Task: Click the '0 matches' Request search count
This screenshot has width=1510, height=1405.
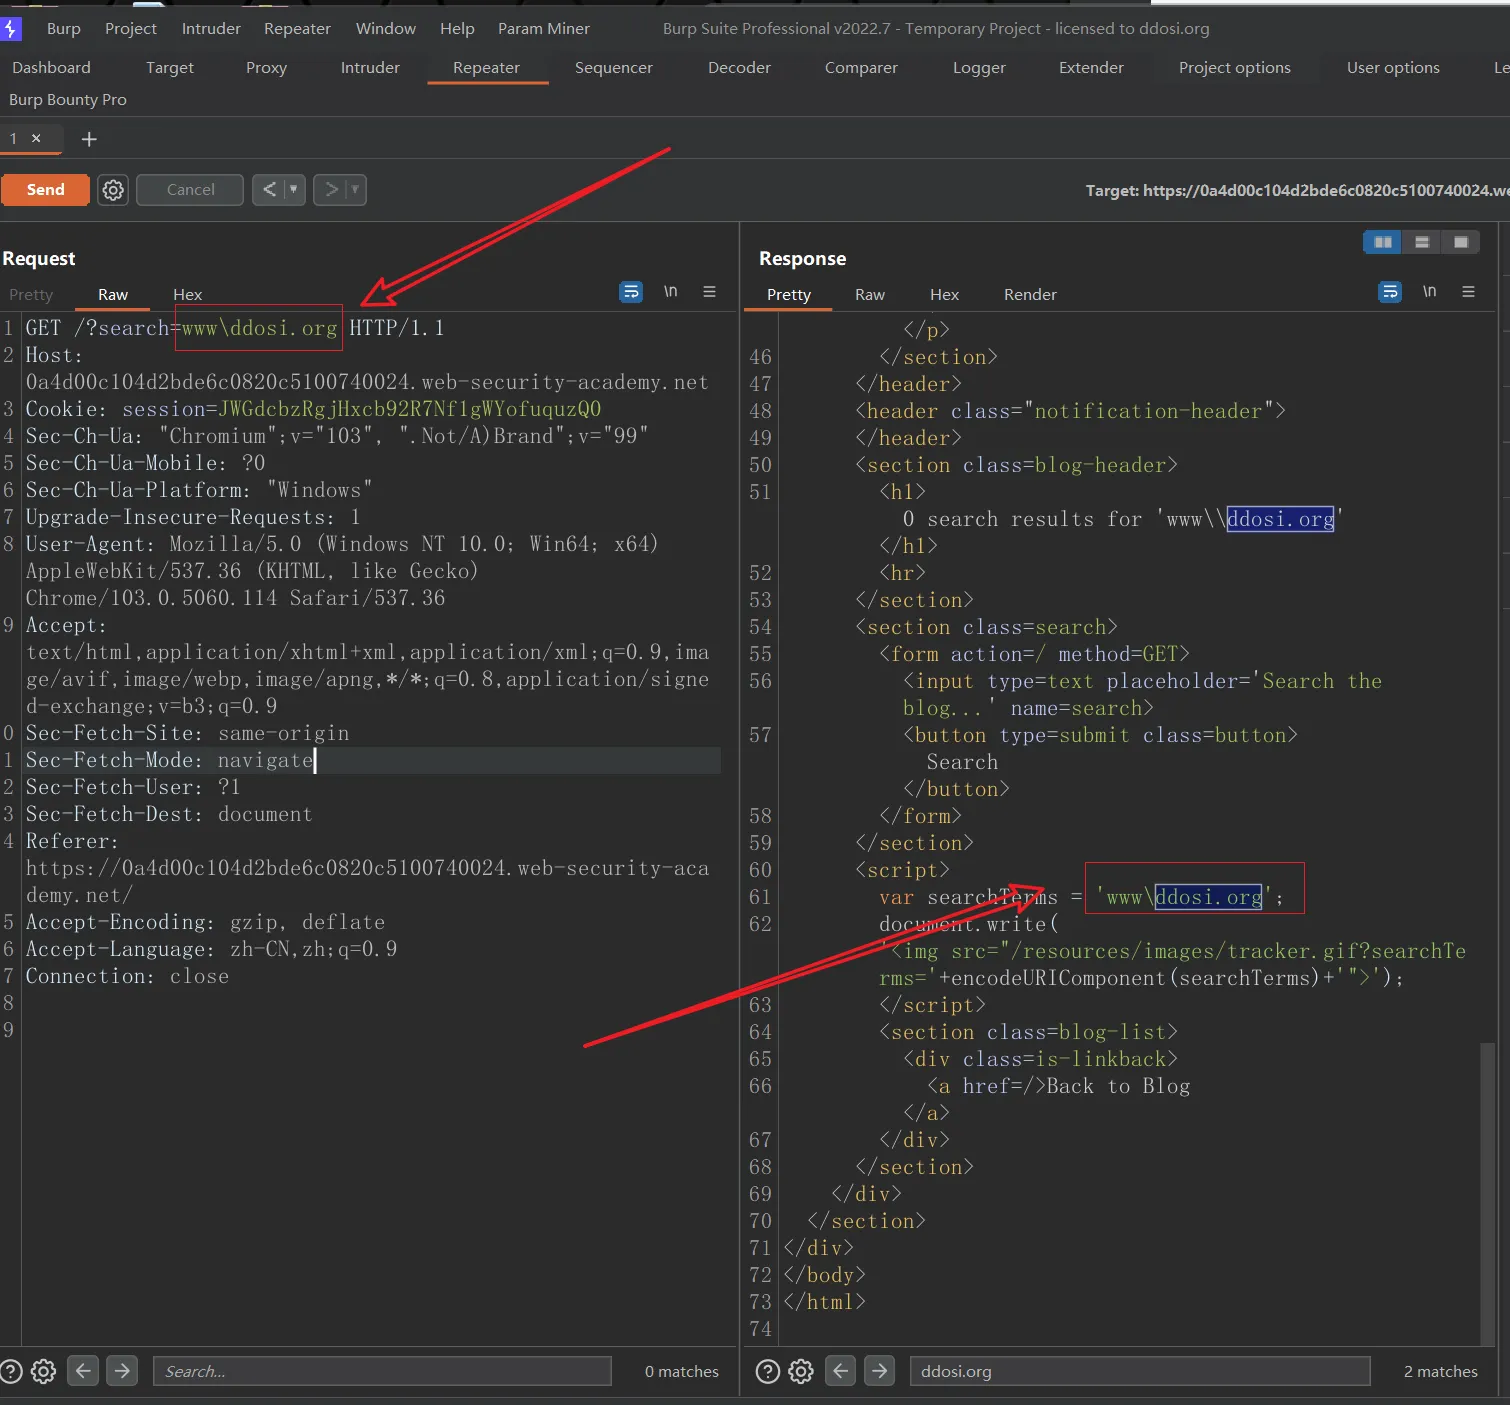Action: (682, 1371)
